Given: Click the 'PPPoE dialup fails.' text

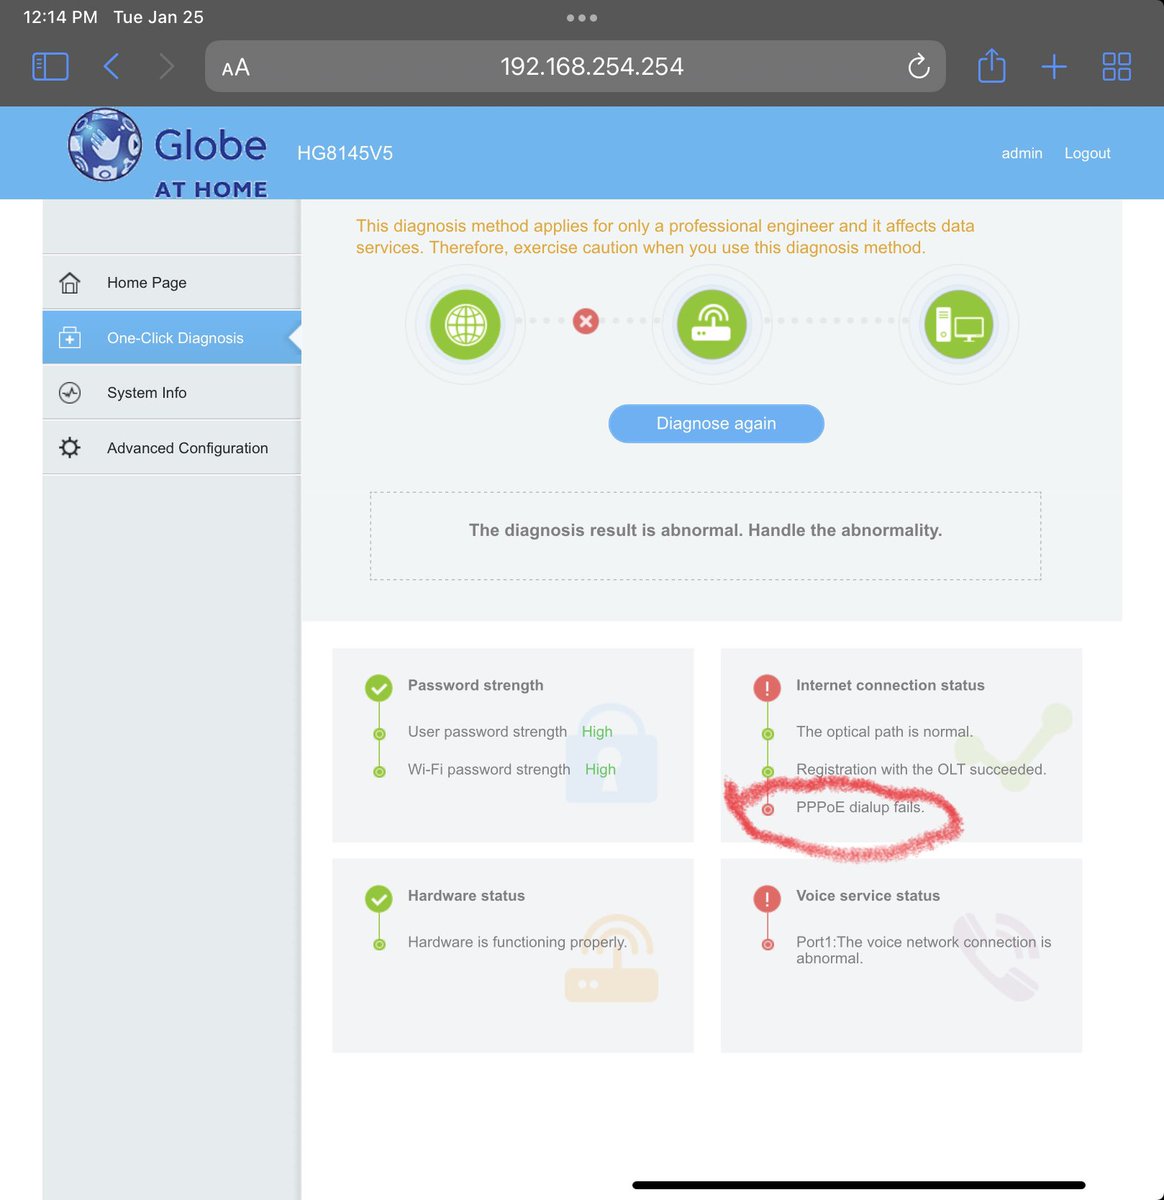Looking at the screenshot, I should [x=860, y=807].
